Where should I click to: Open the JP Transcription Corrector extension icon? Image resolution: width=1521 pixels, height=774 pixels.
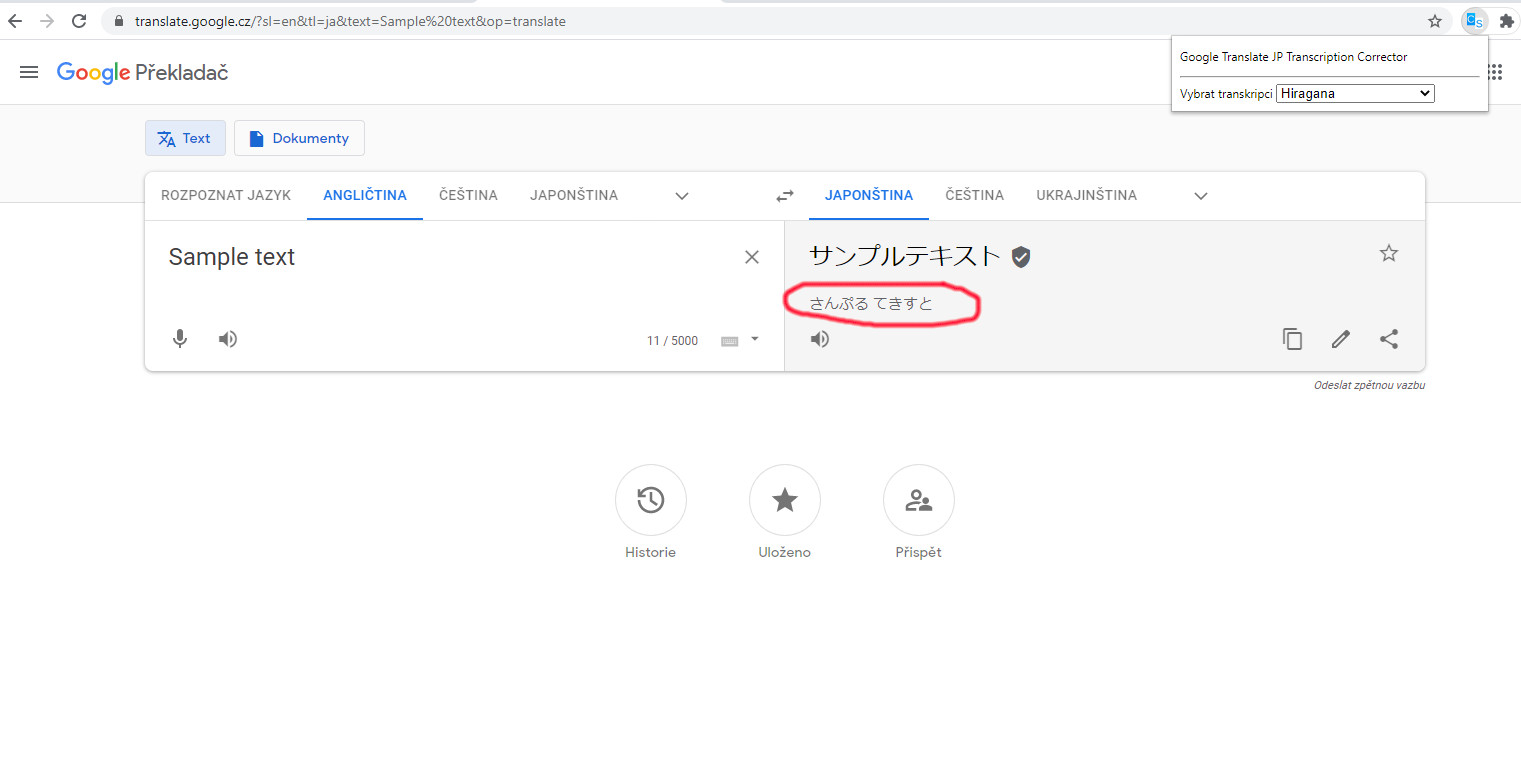[x=1474, y=21]
